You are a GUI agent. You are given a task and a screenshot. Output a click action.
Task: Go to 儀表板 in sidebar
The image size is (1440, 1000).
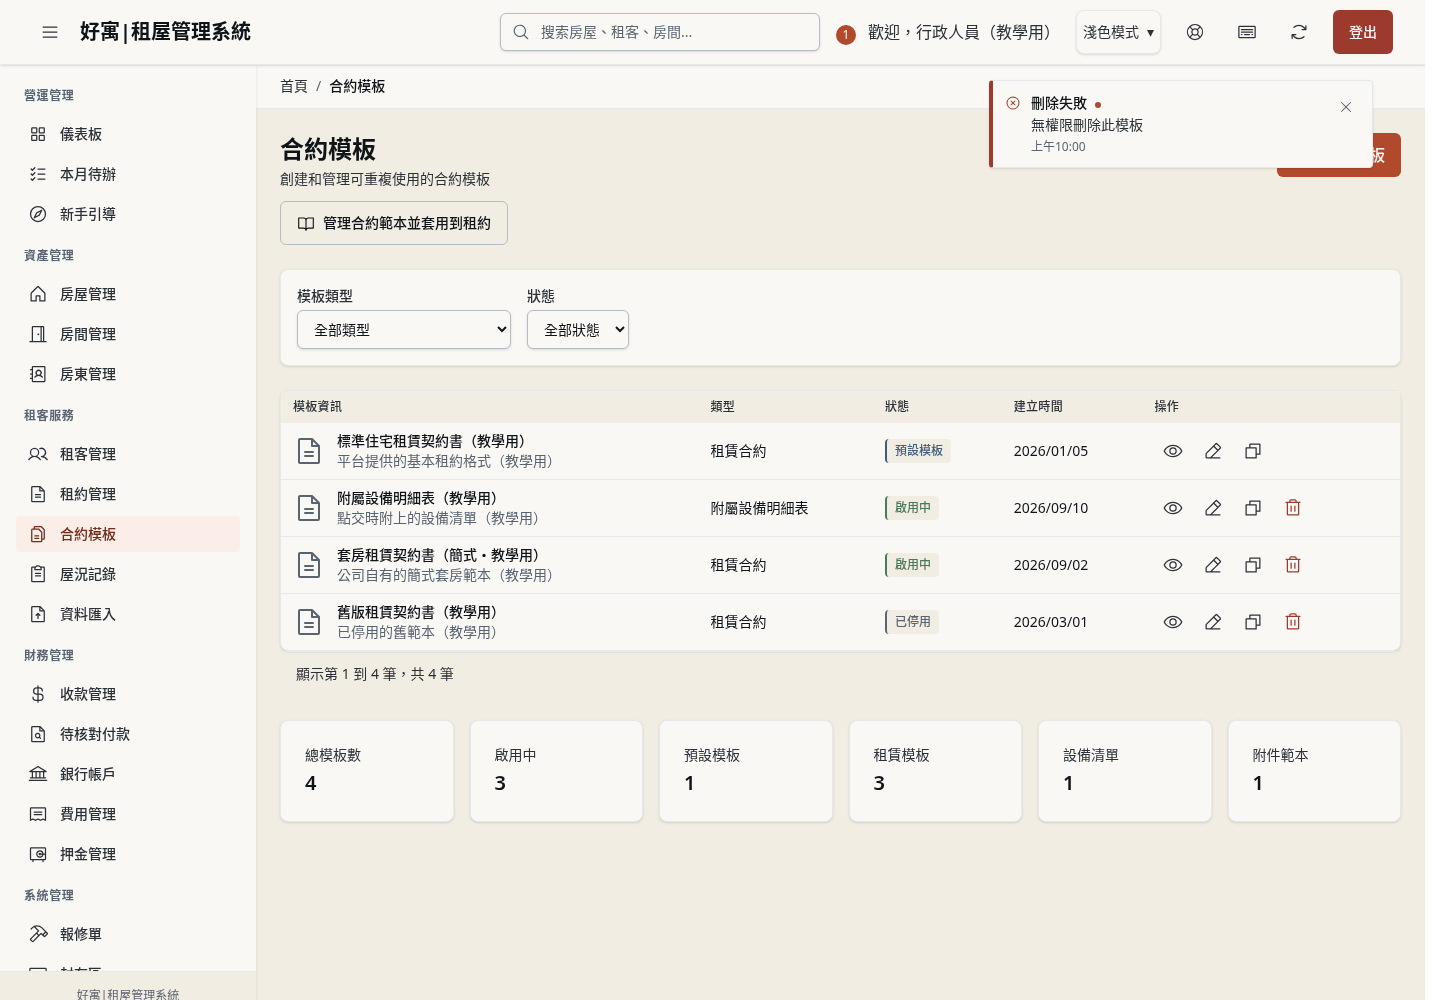[128, 134]
